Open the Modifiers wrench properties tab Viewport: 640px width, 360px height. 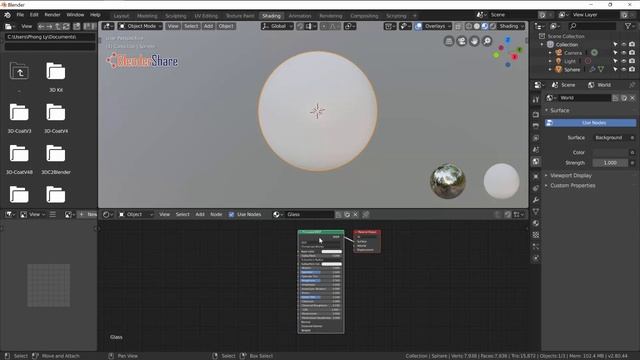tap(536, 200)
